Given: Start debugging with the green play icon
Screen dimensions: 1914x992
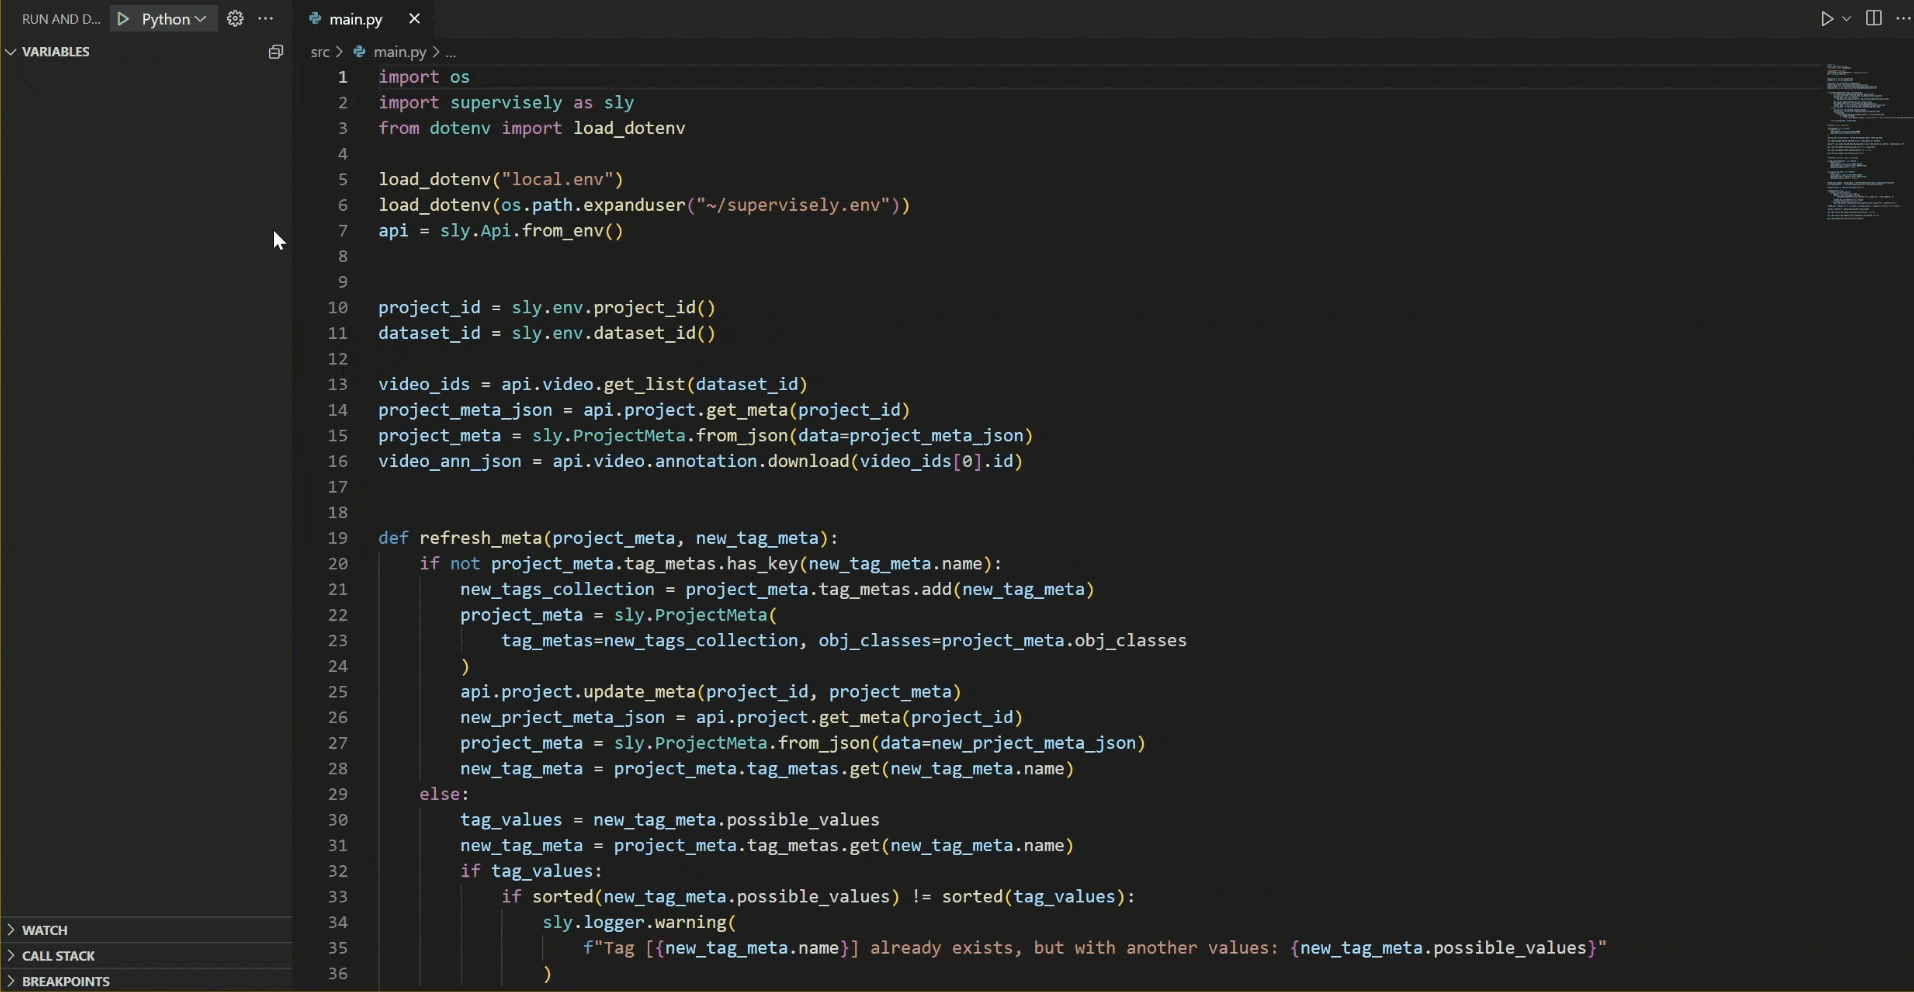Looking at the screenshot, I should point(123,19).
